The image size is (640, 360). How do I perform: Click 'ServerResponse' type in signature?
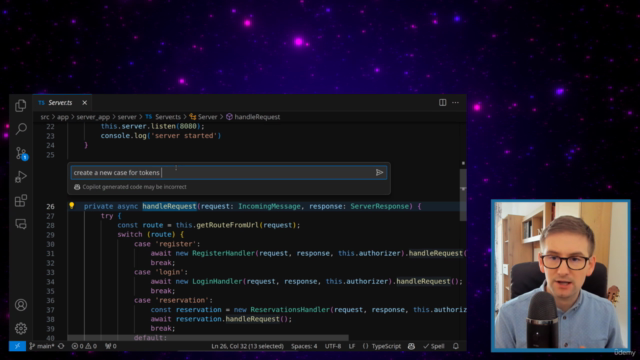click(x=380, y=207)
